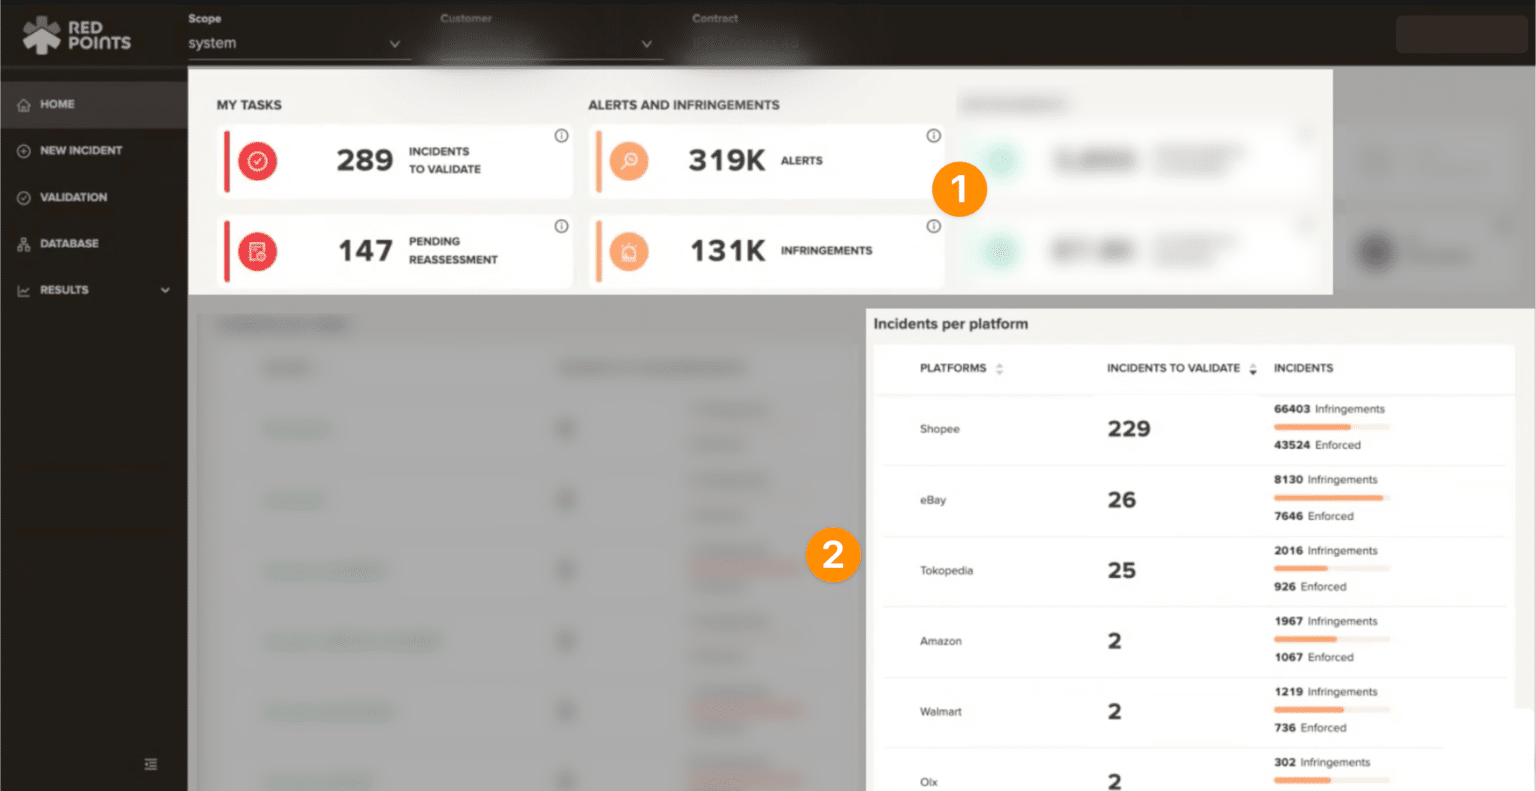
Task: Click info icon on Pending Reassessment card
Action: 562,225
